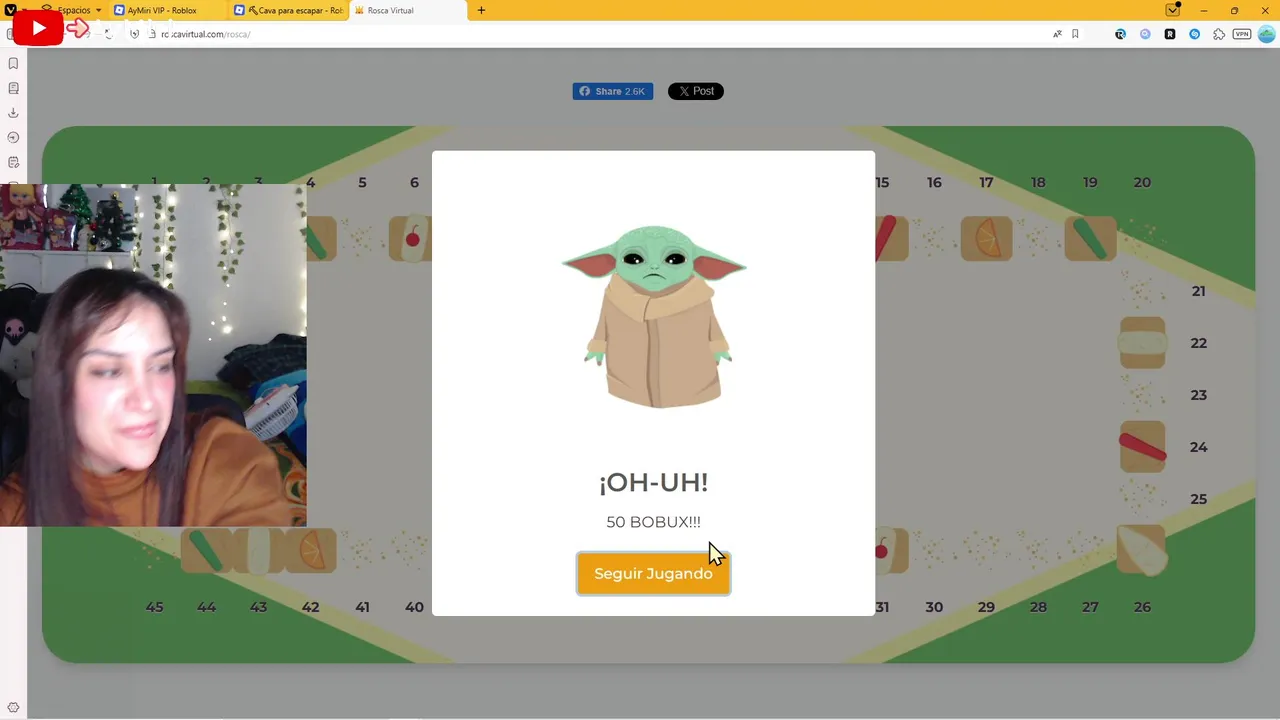The image size is (1280, 720).
Task: Select orange slice rosca piece near 42
Action: (311, 550)
